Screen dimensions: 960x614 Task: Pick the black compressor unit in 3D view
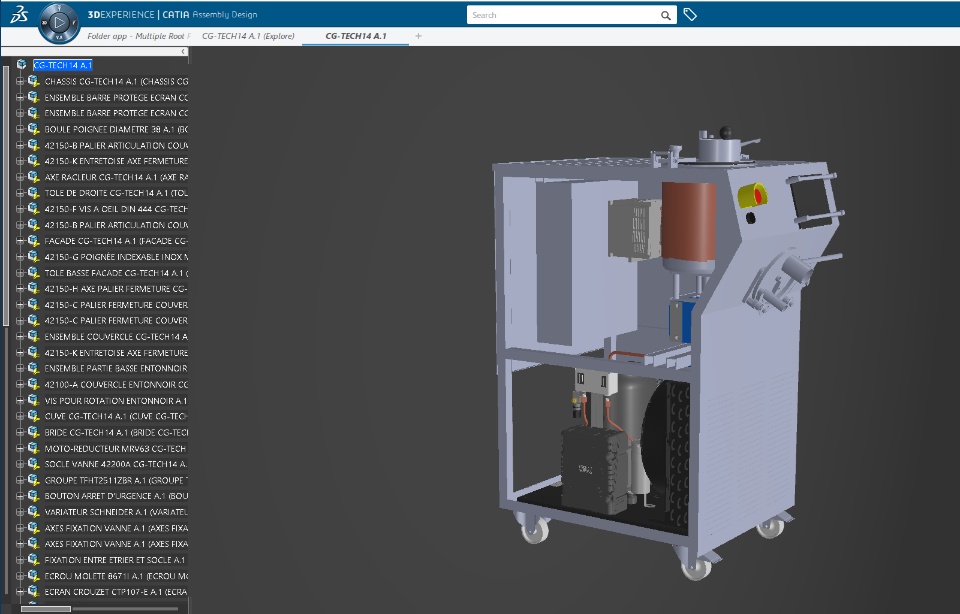(x=595, y=469)
